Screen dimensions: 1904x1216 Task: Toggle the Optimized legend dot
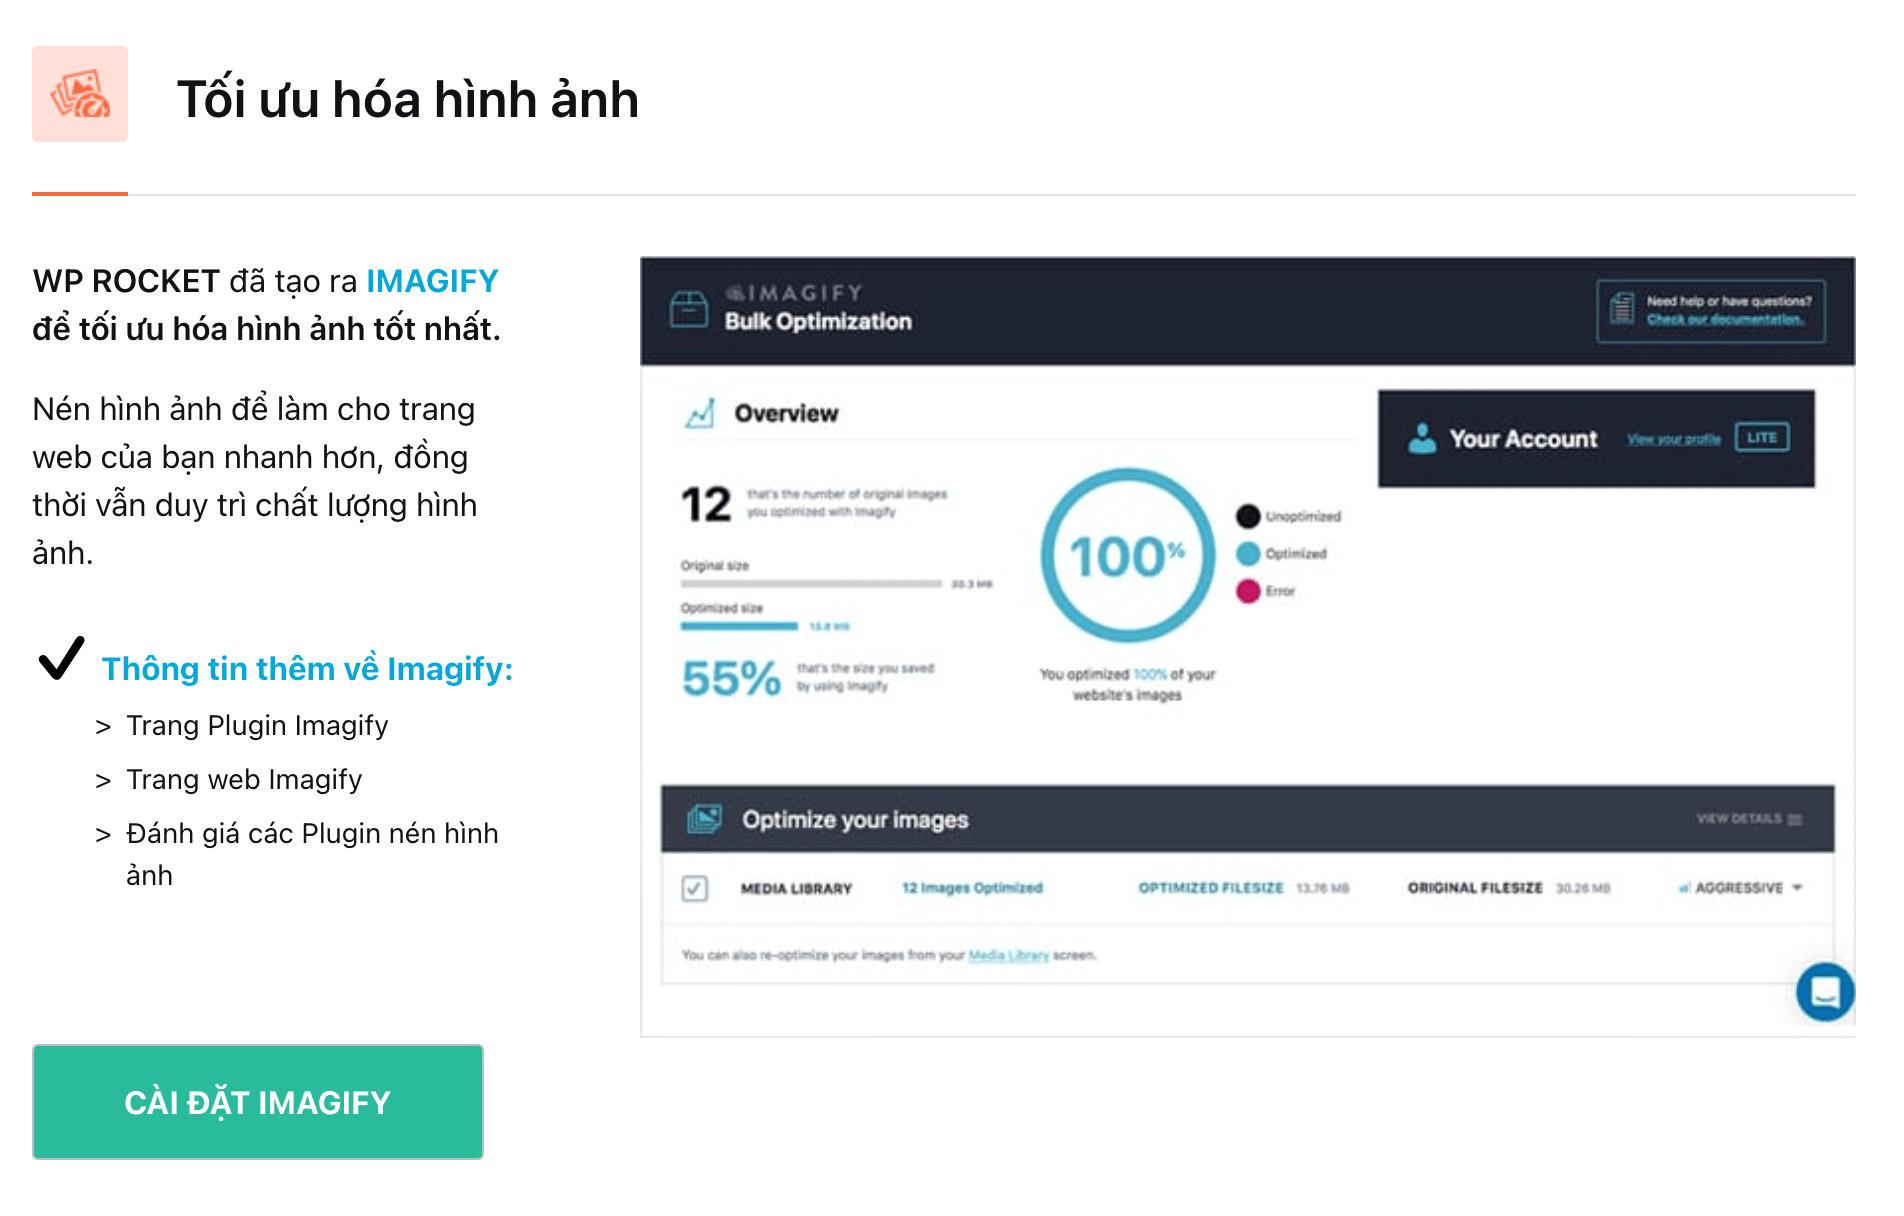pos(1247,553)
